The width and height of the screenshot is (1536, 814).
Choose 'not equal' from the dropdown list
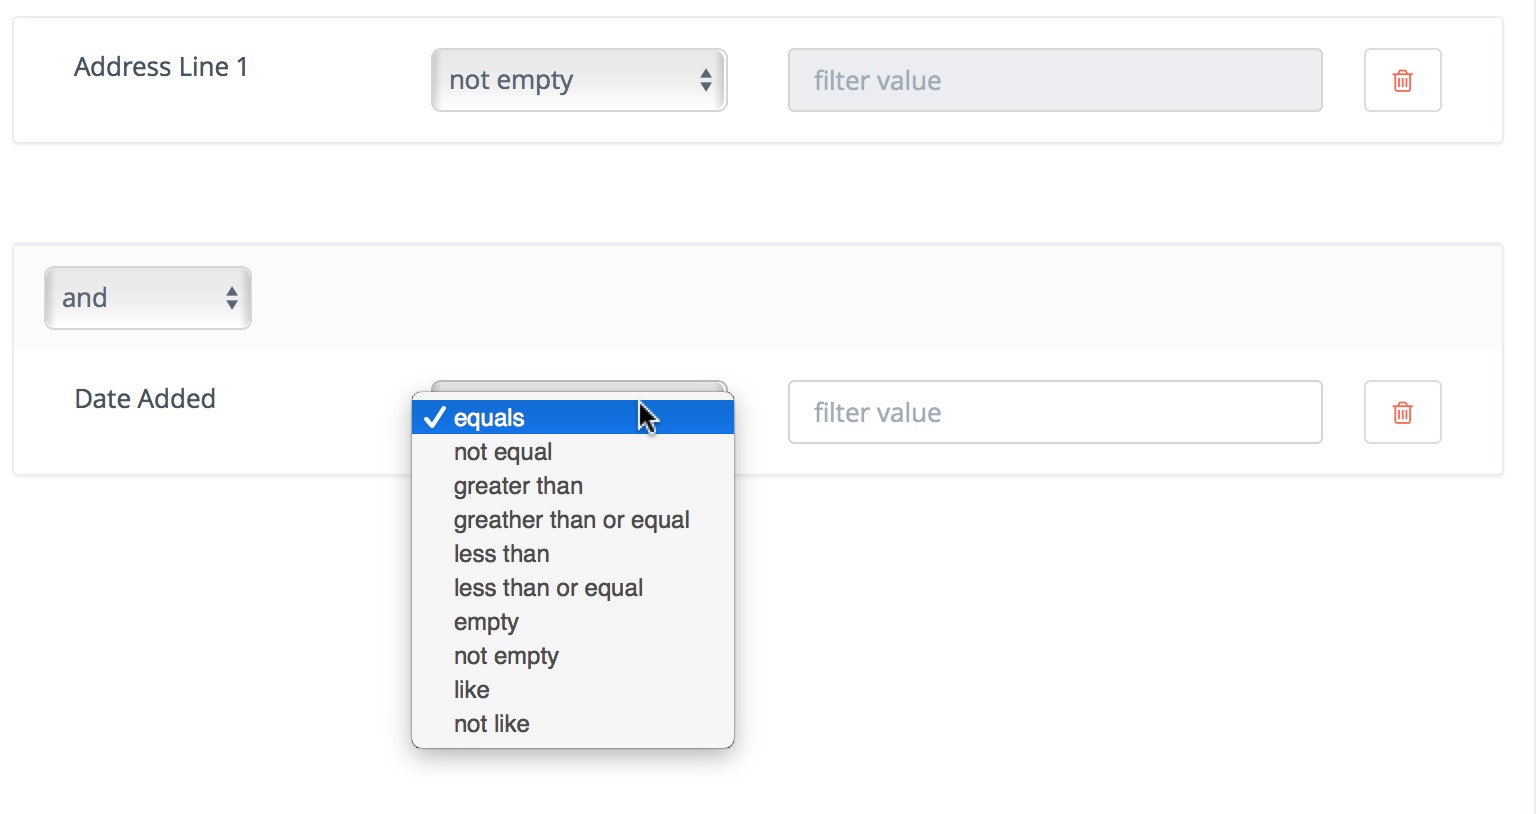[503, 452]
